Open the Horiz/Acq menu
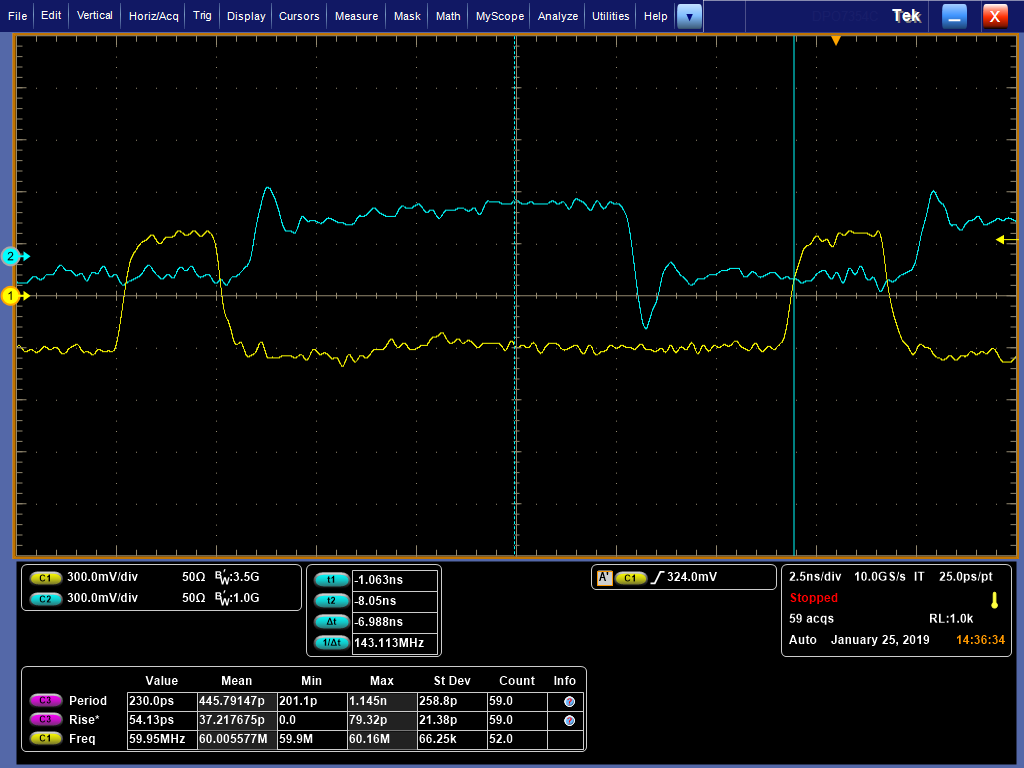The image size is (1024, 768). pos(153,16)
